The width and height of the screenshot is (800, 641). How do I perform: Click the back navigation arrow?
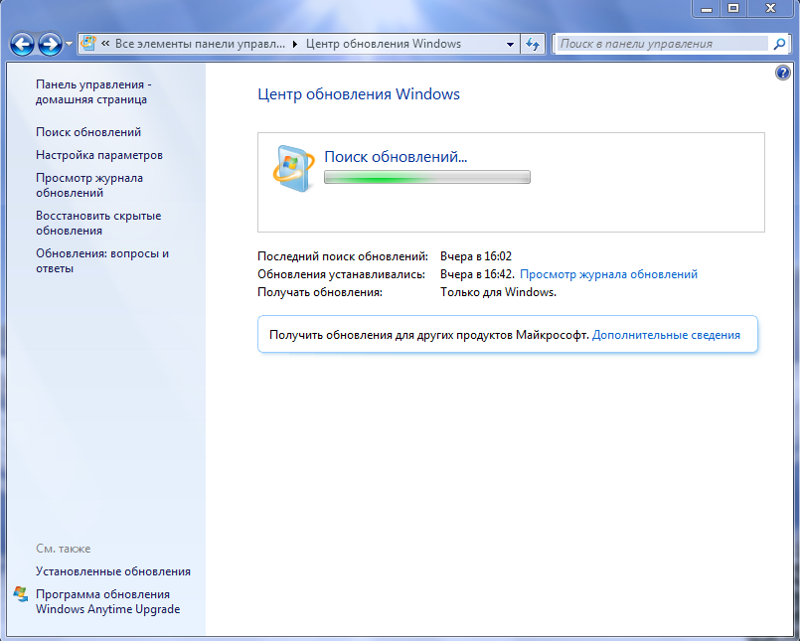21,44
